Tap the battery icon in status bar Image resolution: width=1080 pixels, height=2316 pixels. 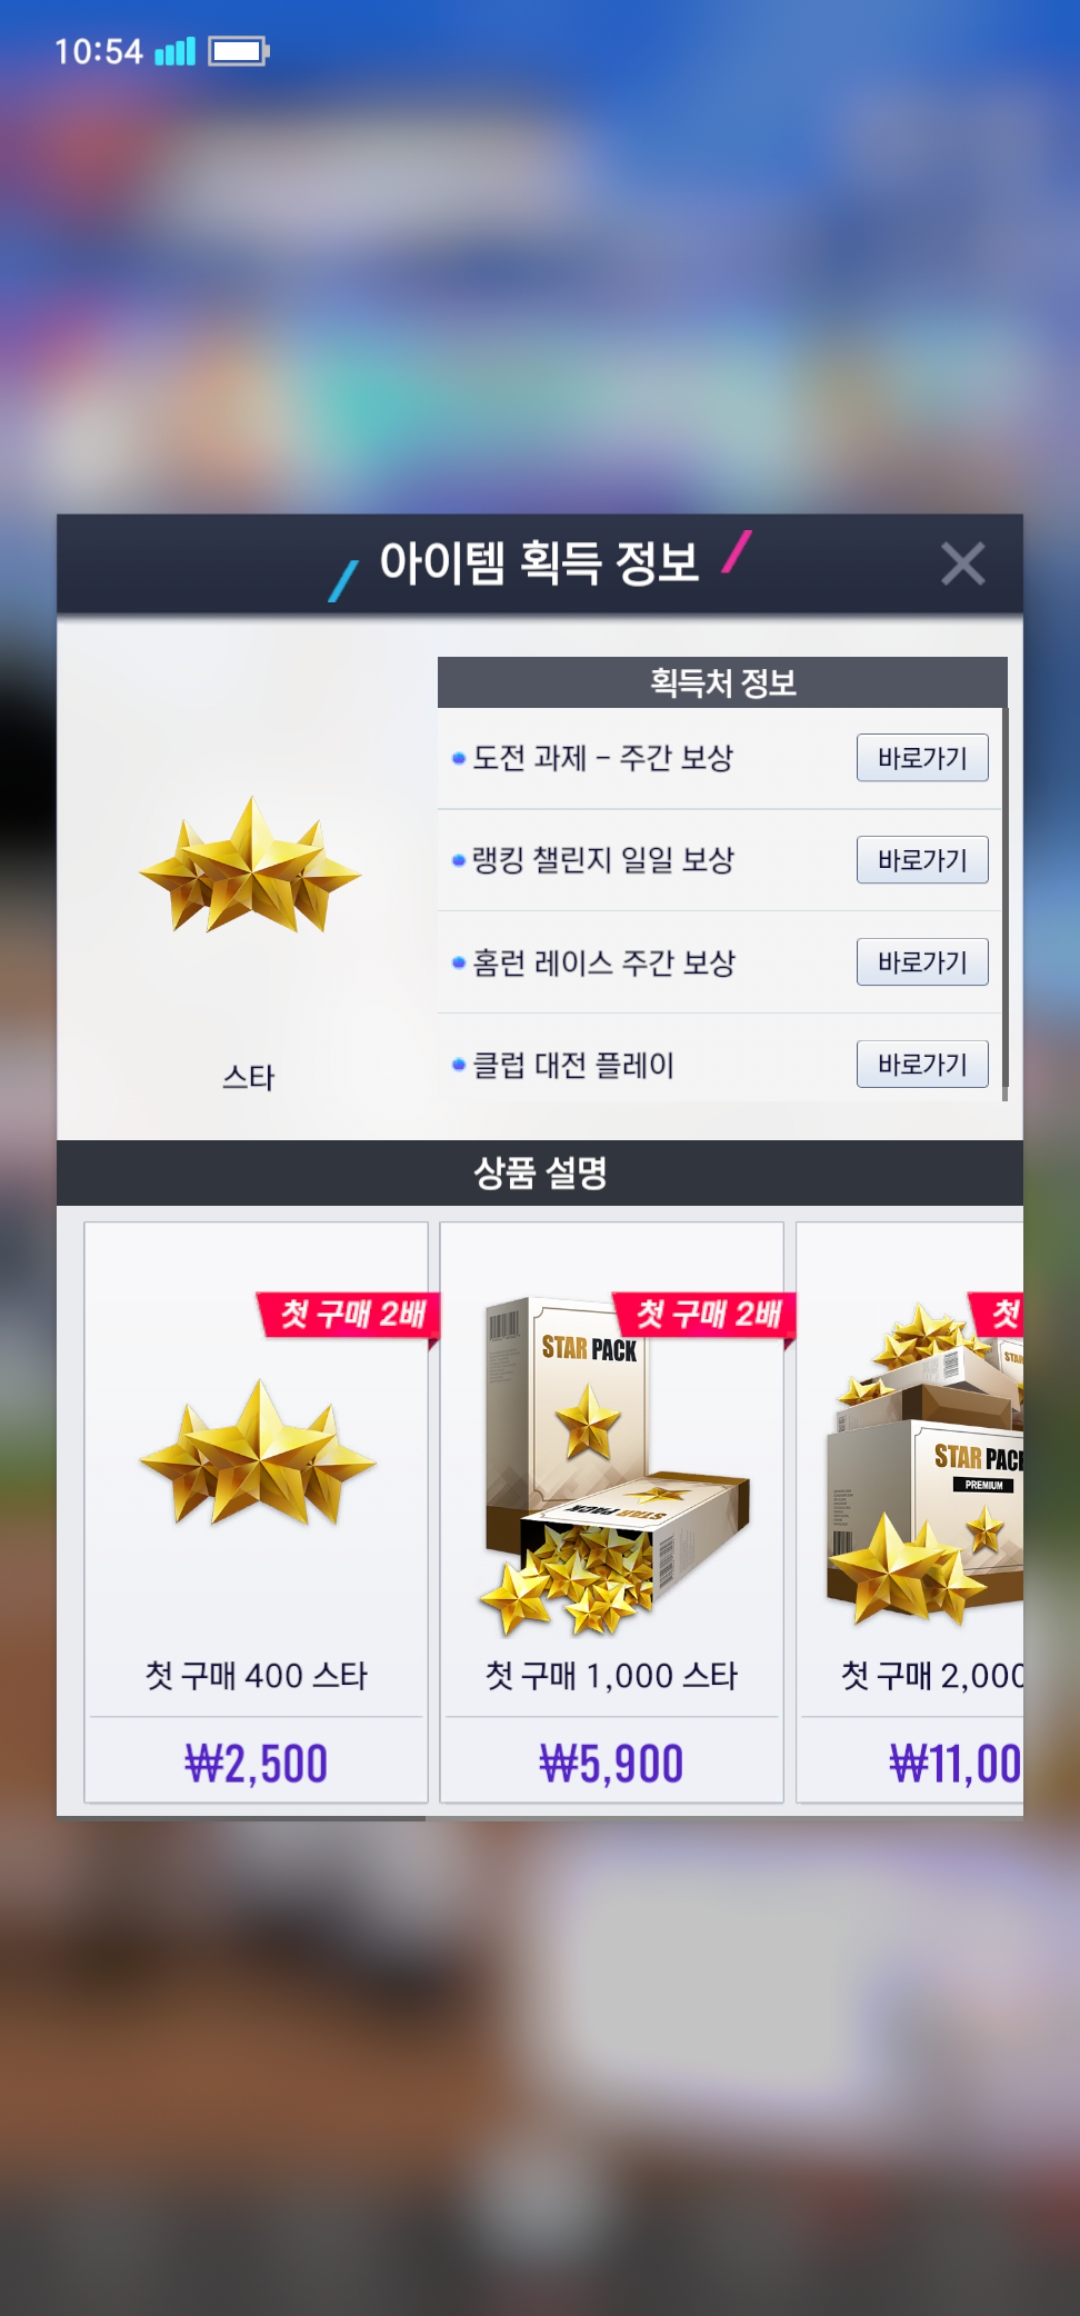[x=239, y=51]
